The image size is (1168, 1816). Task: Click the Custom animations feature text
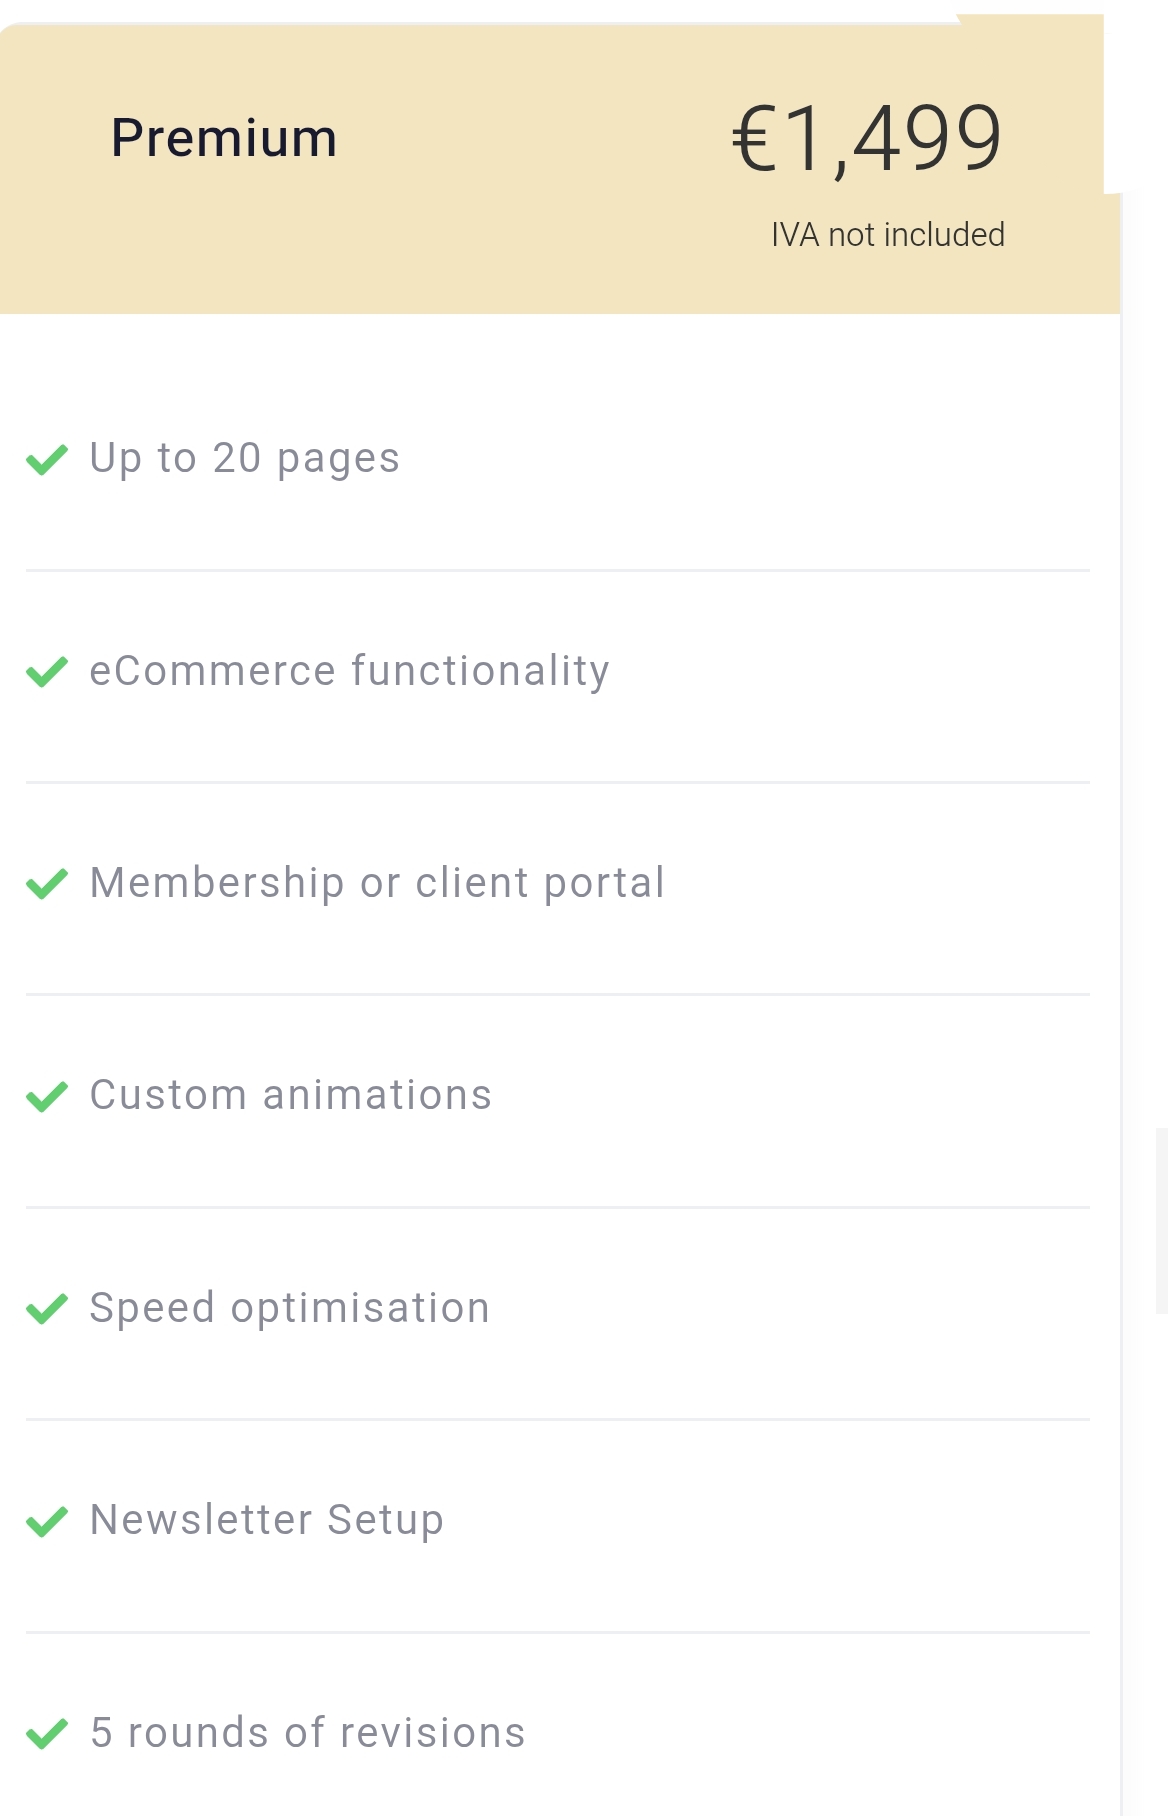pos(291,1095)
